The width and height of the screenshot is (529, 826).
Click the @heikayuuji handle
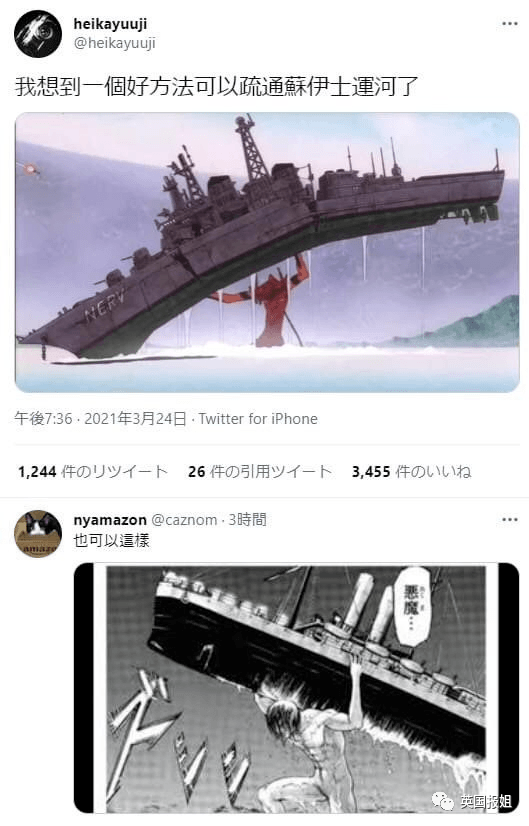[114, 43]
